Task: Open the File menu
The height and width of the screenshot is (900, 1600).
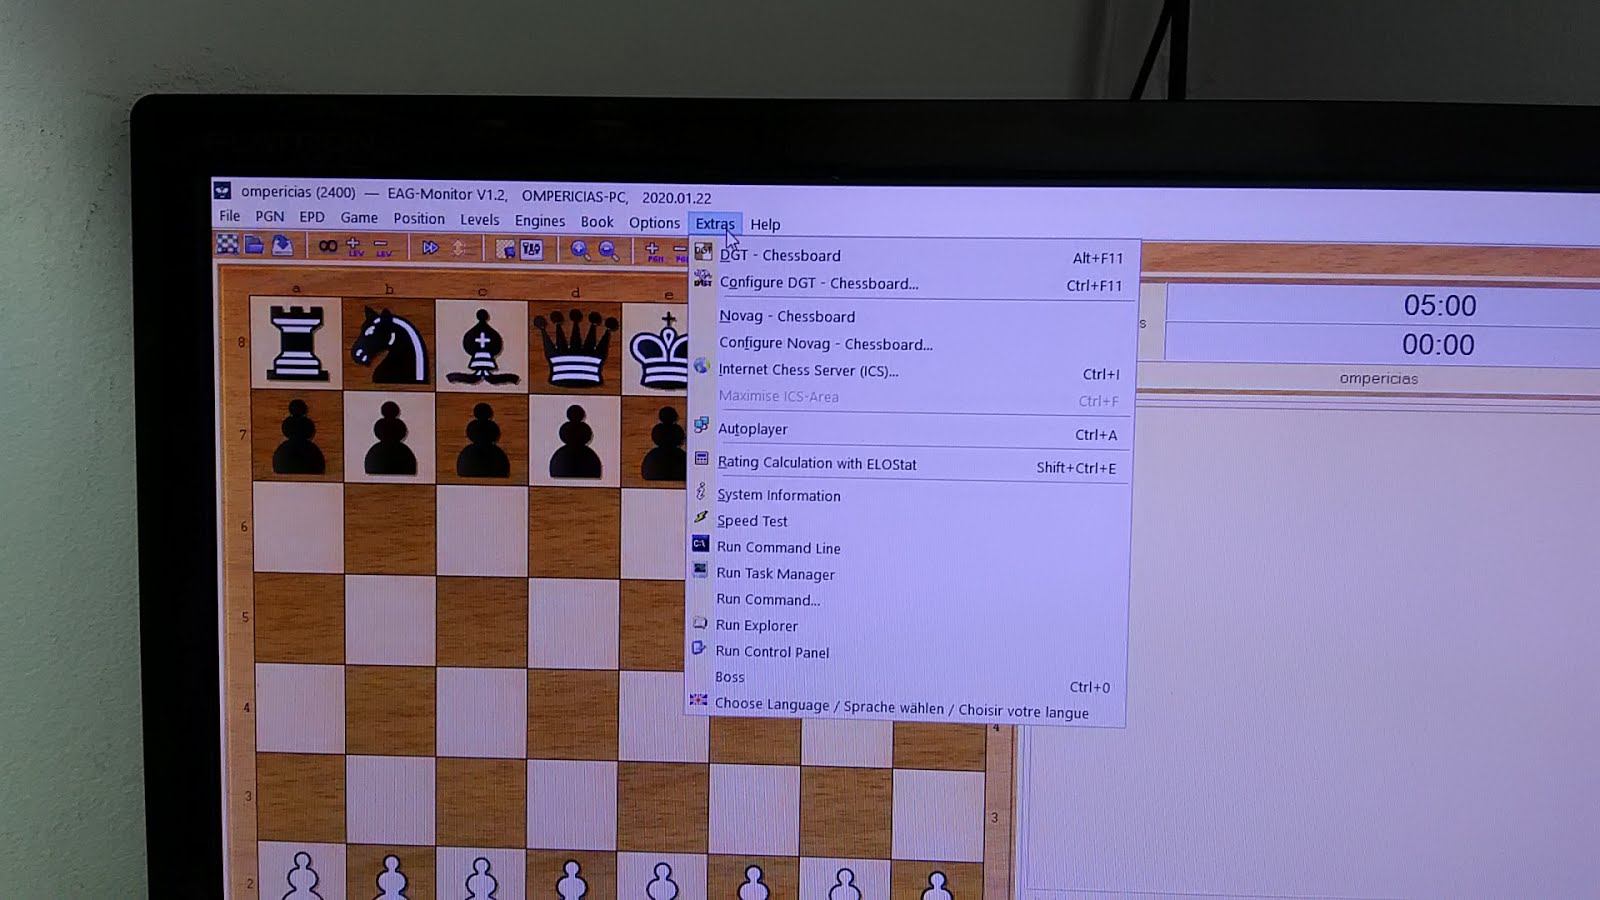Action: (230, 216)
